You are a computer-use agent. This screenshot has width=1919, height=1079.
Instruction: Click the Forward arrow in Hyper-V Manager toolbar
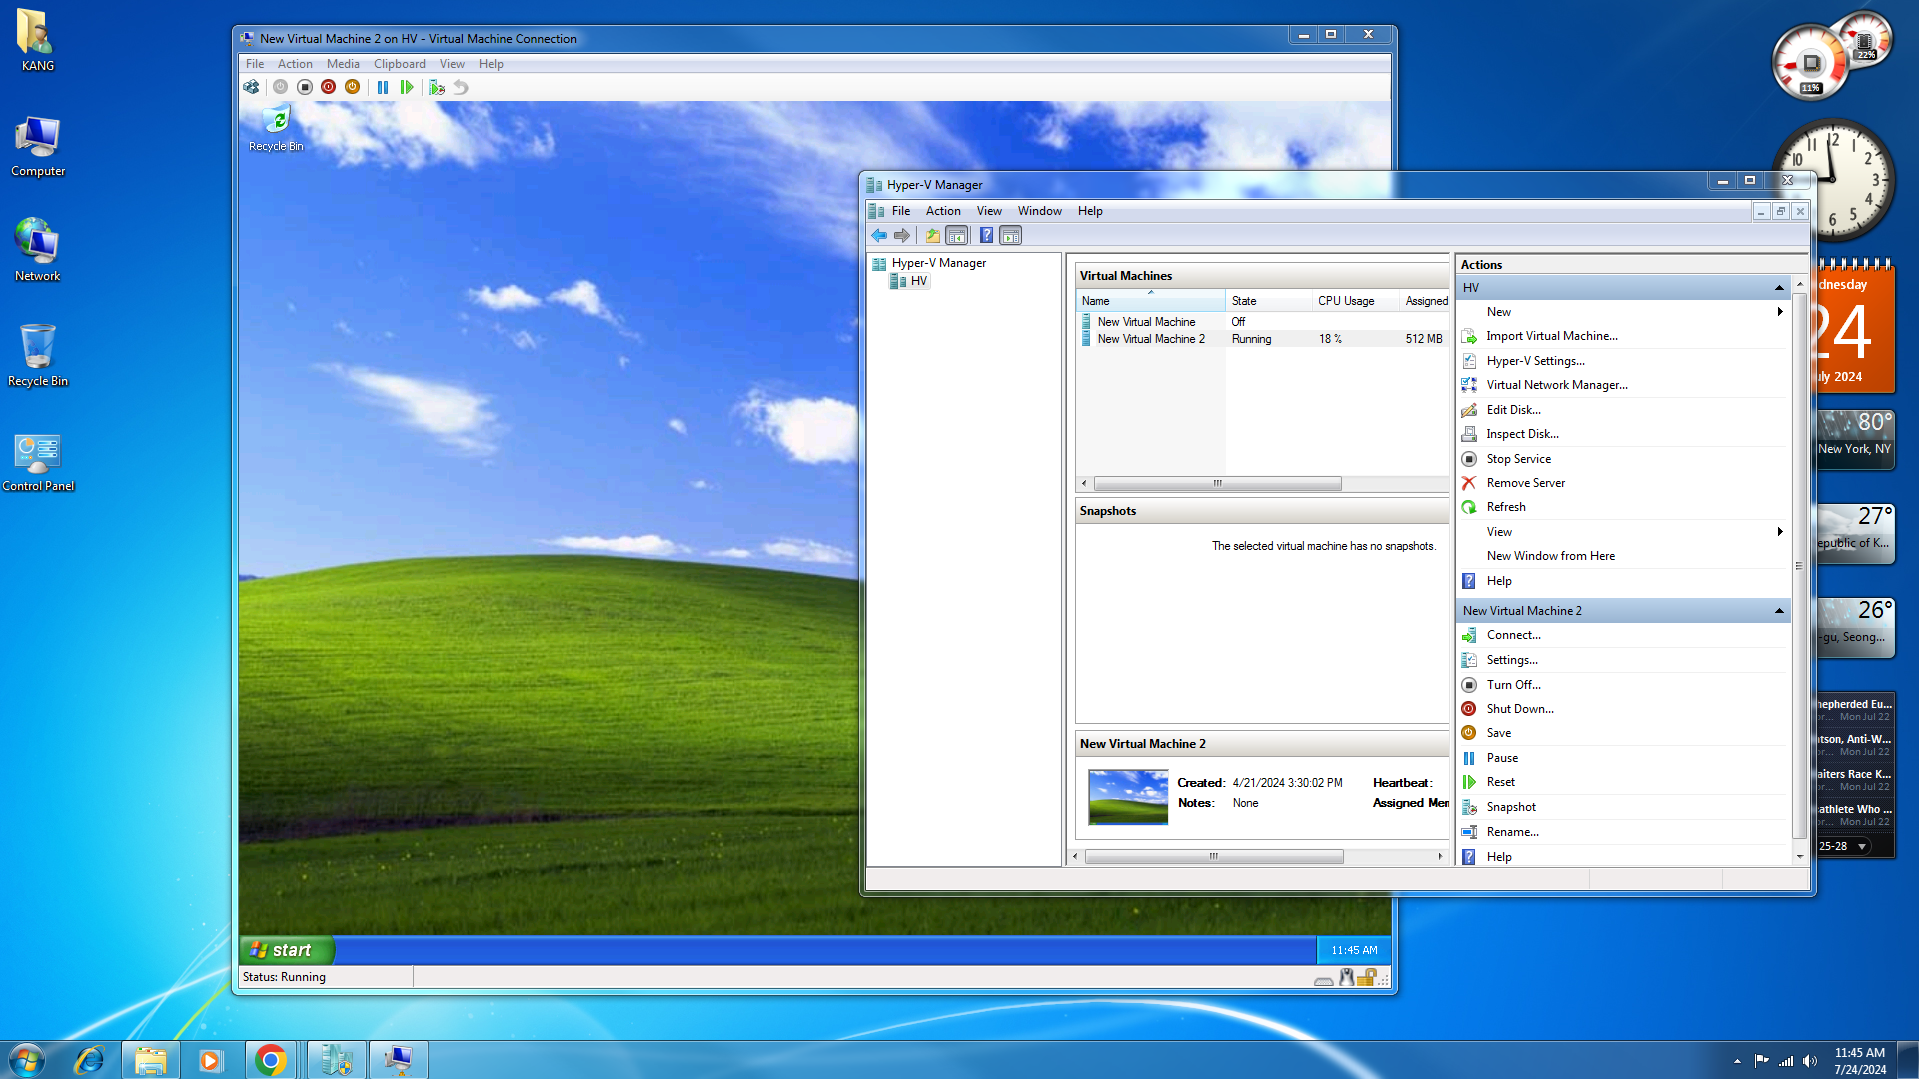coord(902,235)
